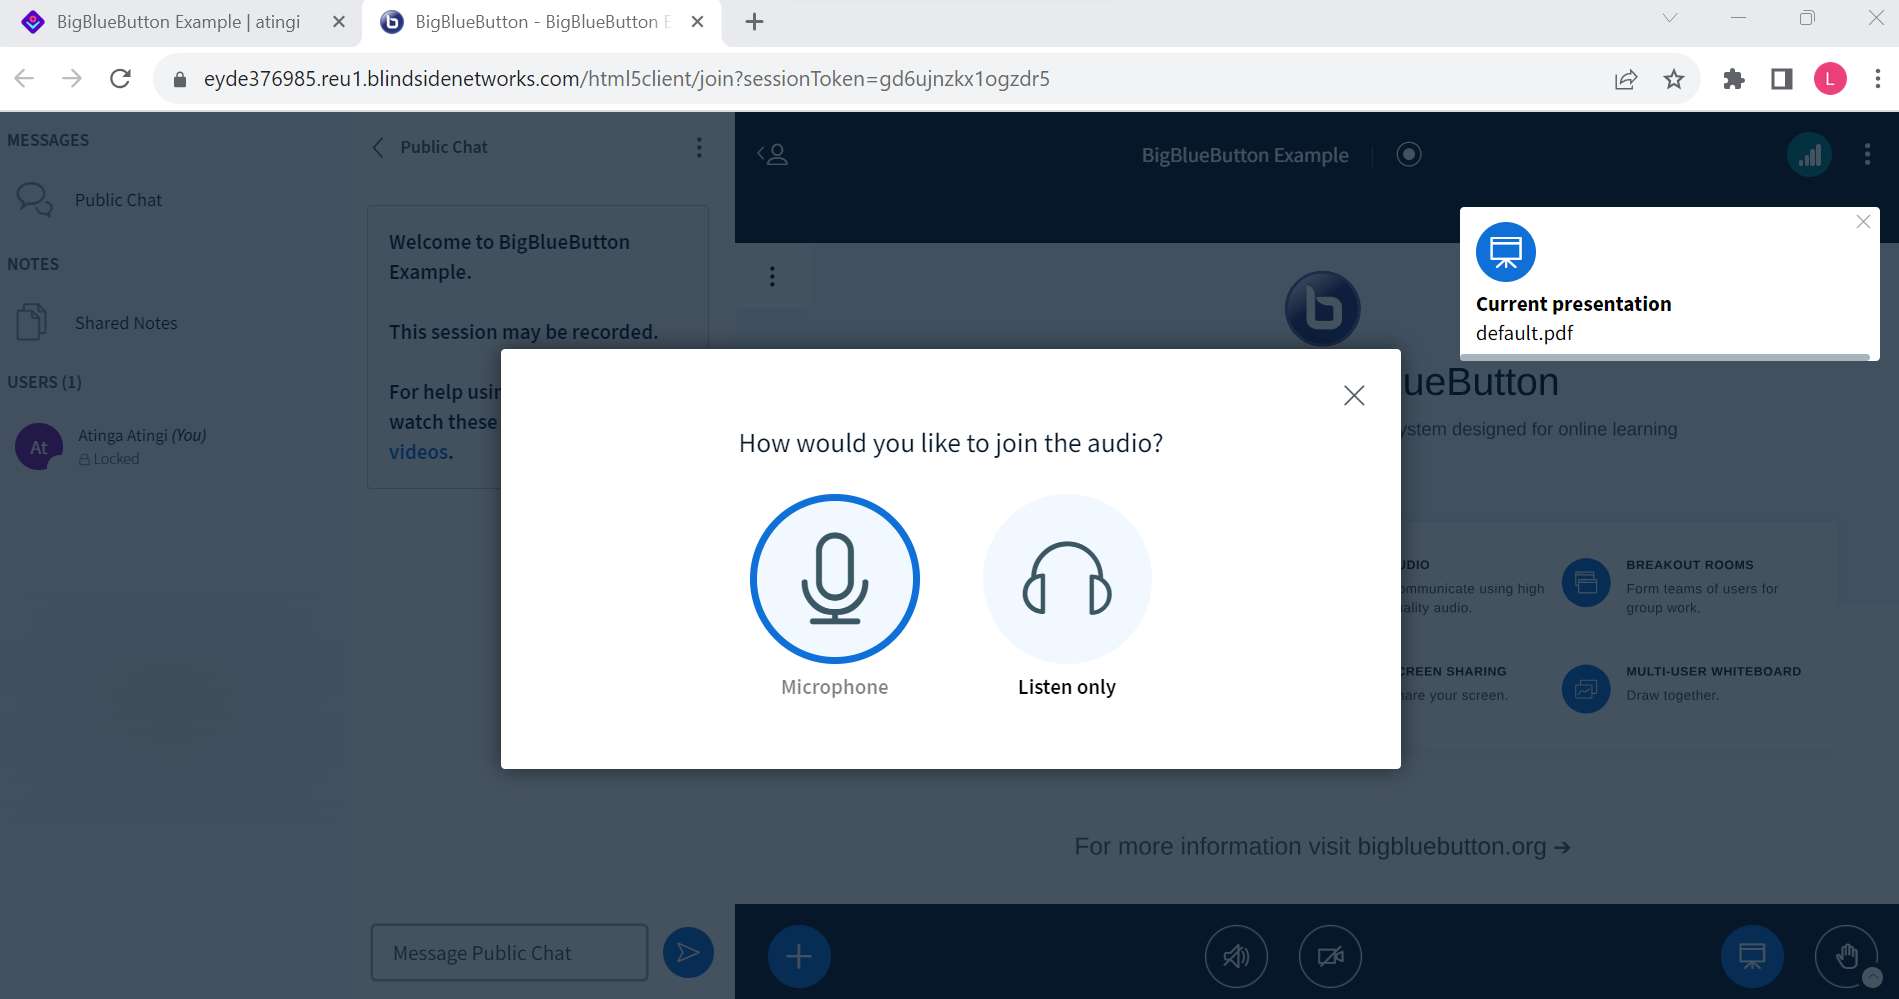Toggle presentation restore button in toolbar
This screenshot has width=1899, height=999.
click(x=1752, y=957)
